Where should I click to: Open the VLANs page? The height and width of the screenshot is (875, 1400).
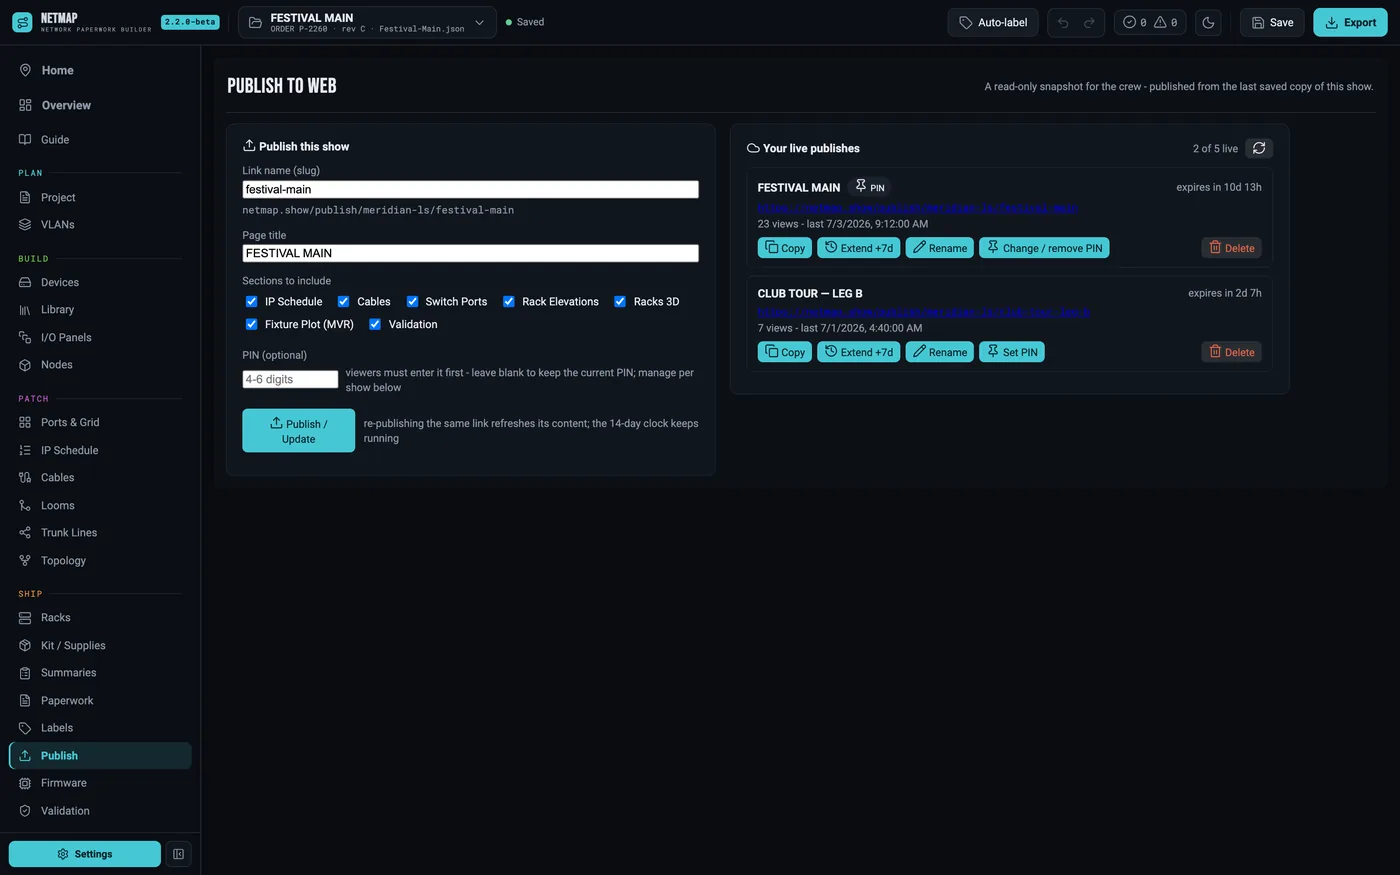pyautogui.click(x=100, y=224)
